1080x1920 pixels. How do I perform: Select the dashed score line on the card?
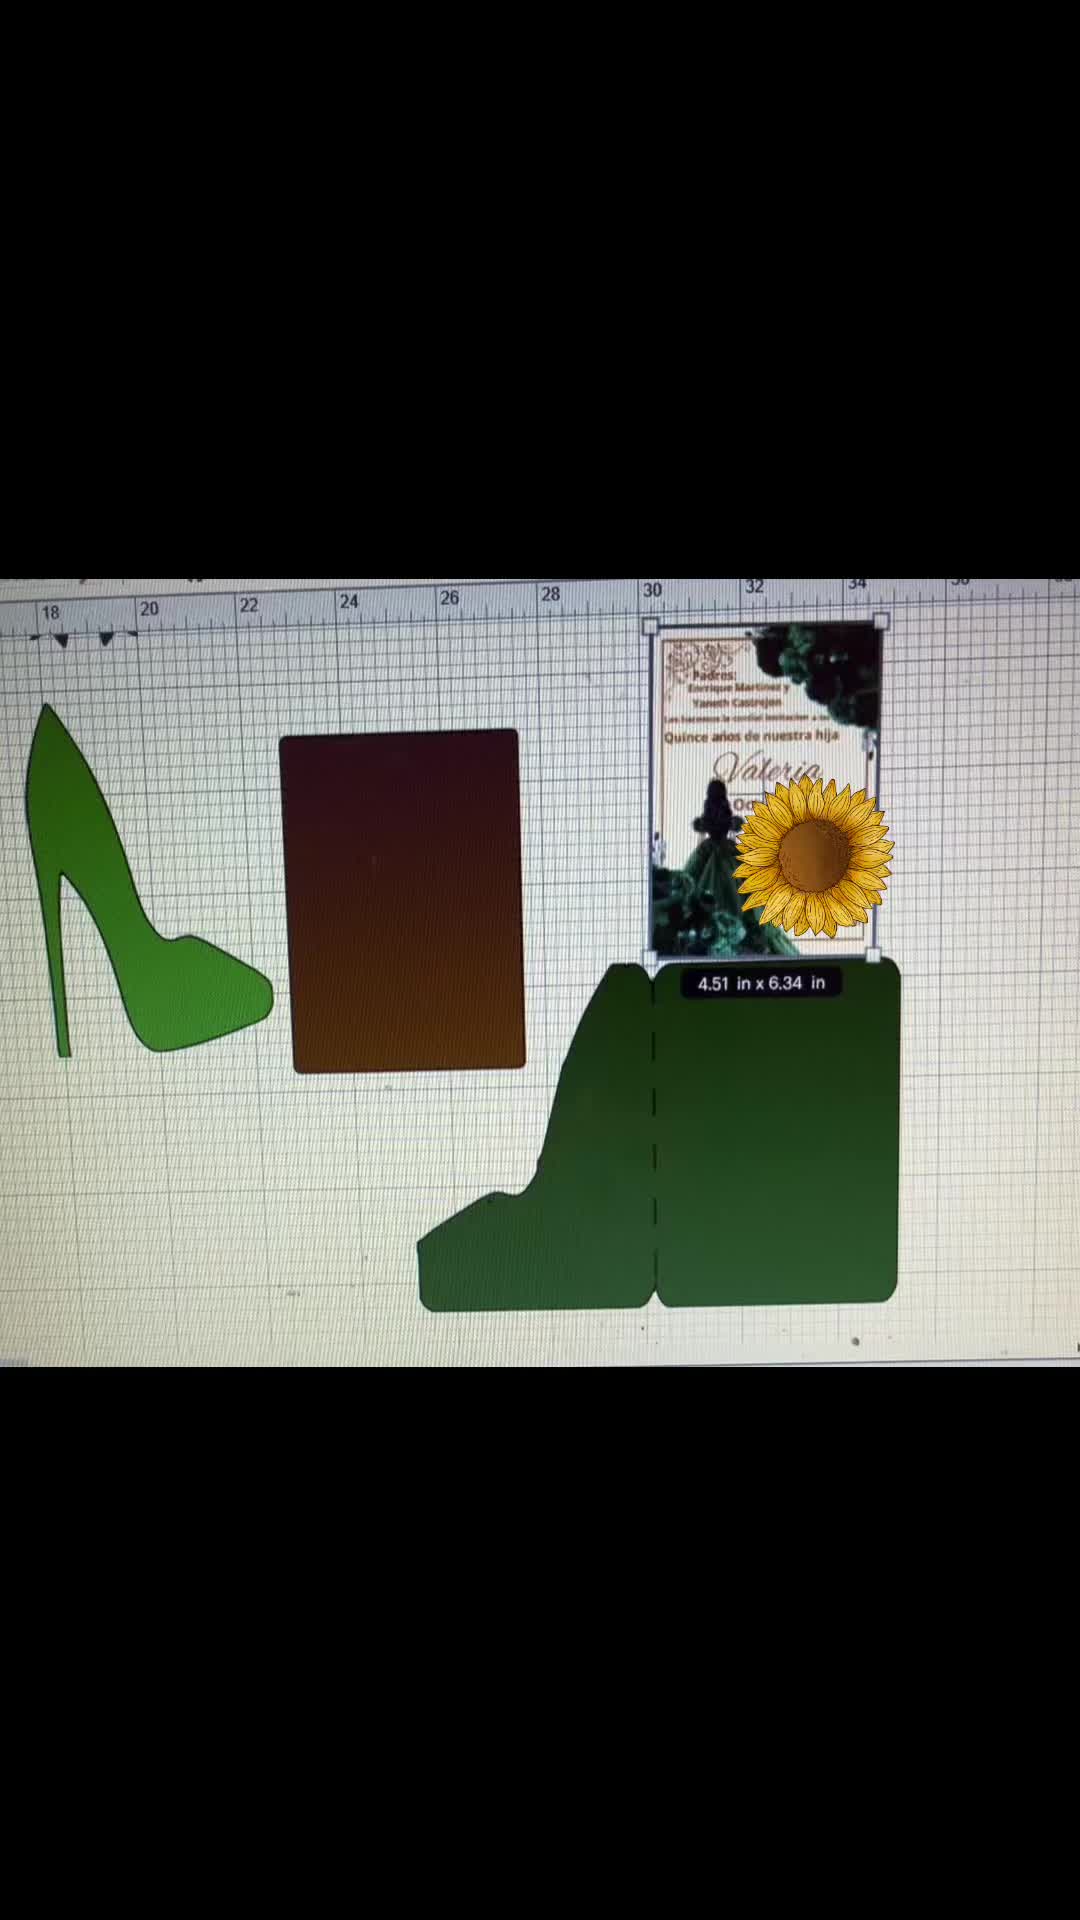[654, 1130]
